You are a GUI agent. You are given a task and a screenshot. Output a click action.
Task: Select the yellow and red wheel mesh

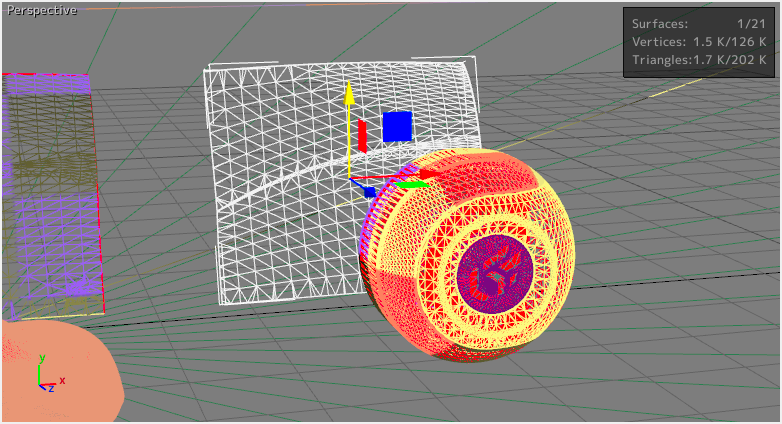point(469,254)
